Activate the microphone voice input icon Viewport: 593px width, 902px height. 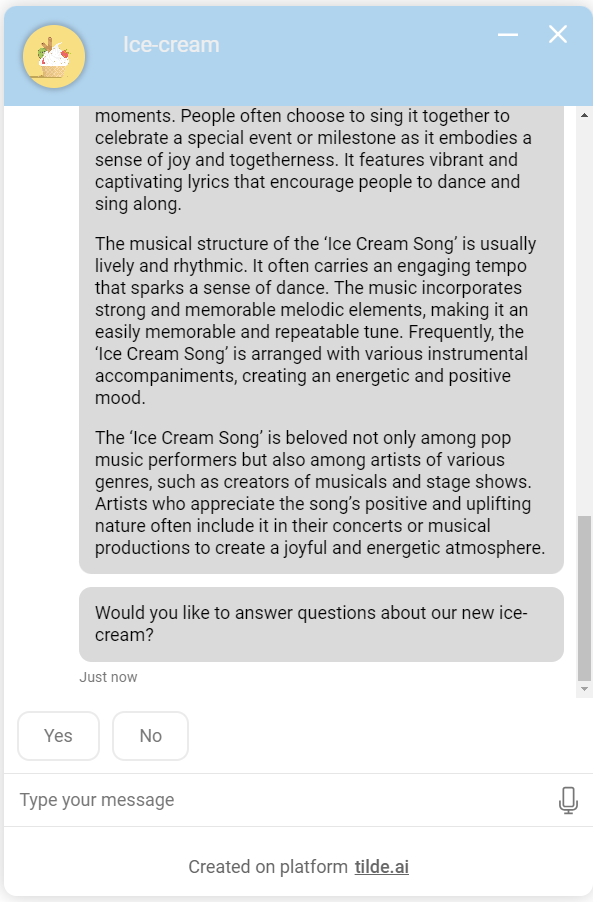(568, 800)
